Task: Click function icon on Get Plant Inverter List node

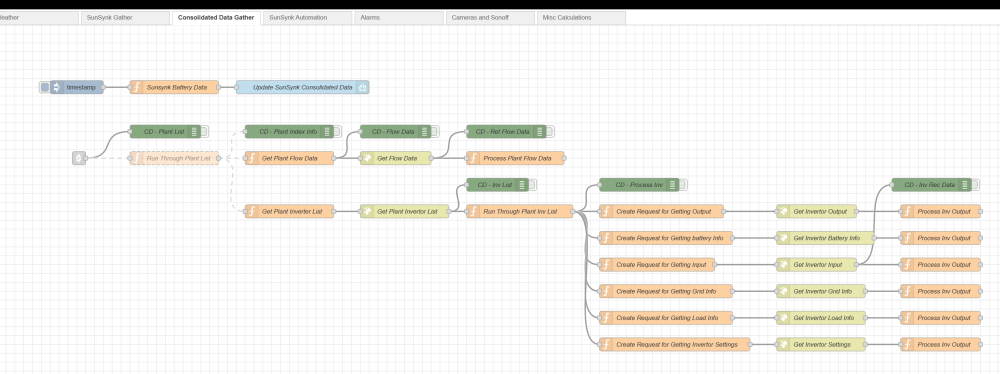Action: (x=251, y=211)
